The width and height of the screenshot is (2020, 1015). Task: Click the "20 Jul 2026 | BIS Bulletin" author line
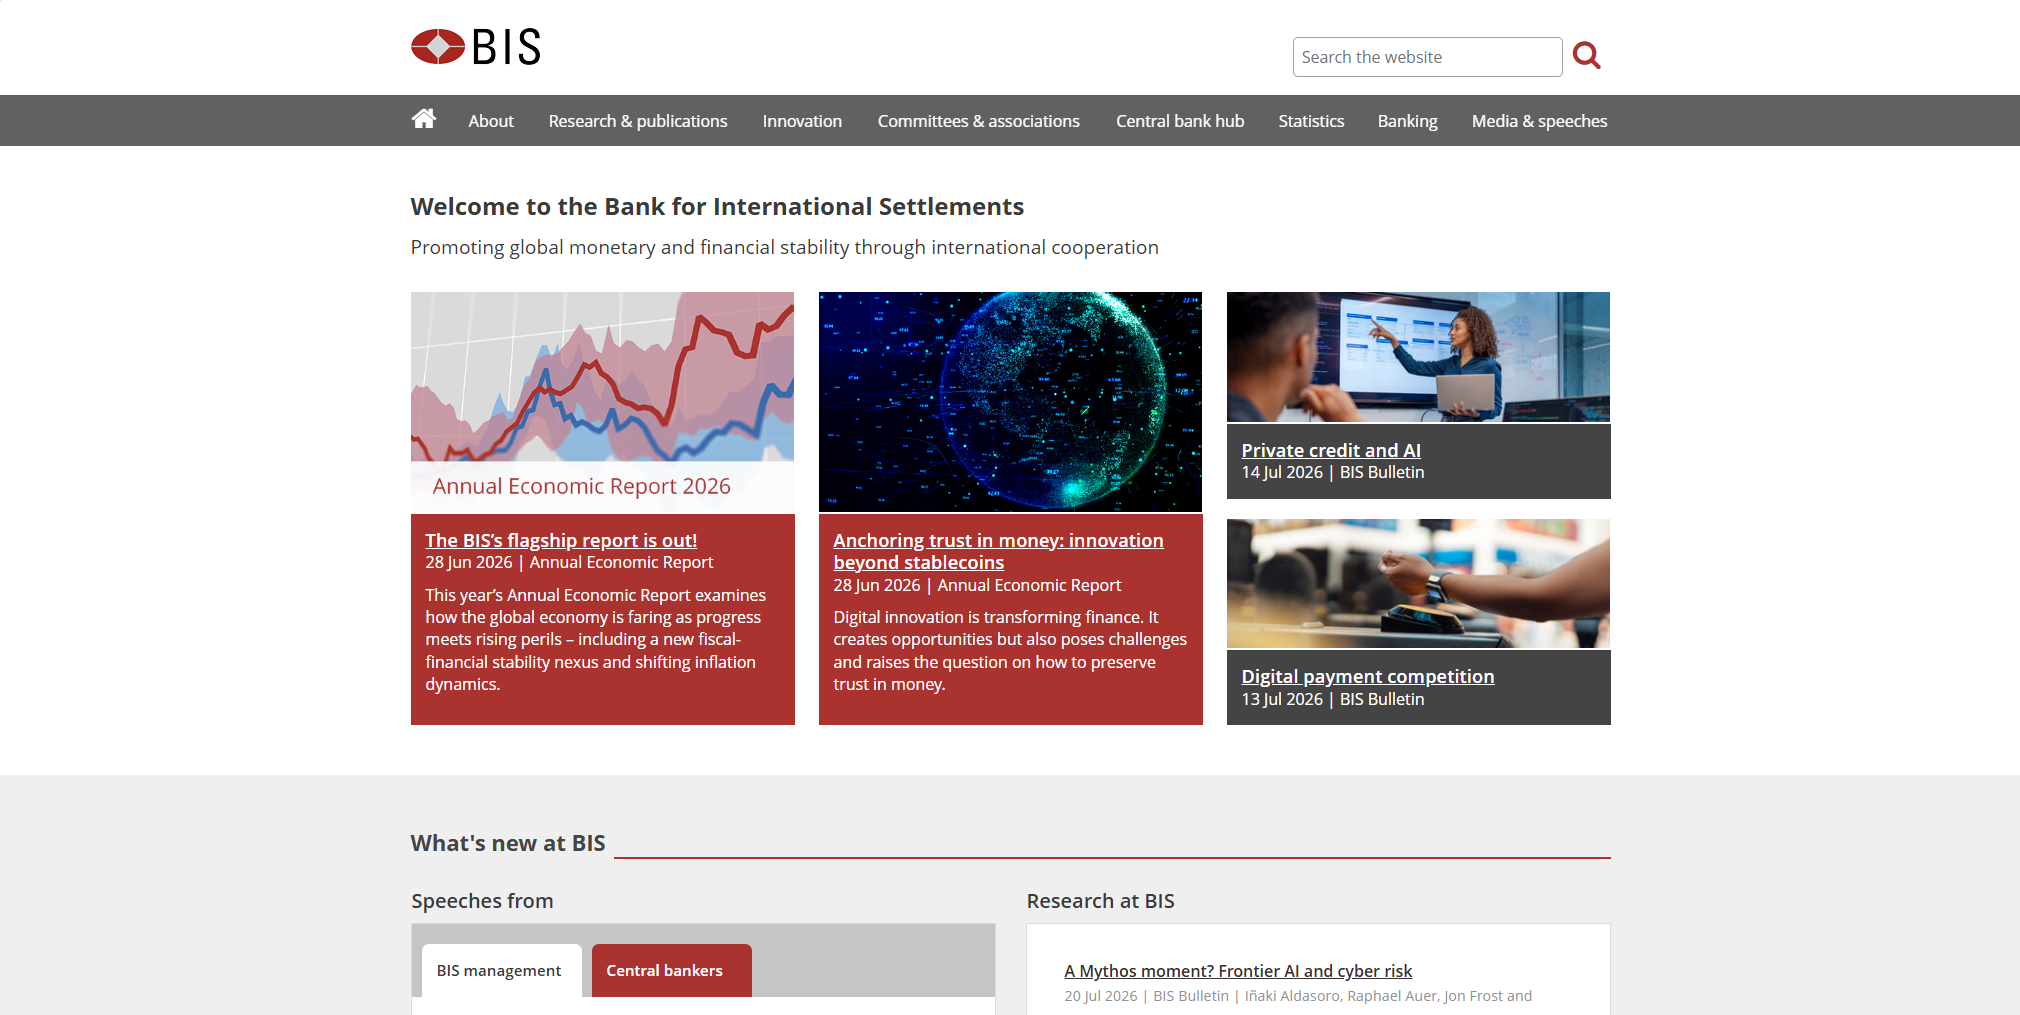(1298, 996)
